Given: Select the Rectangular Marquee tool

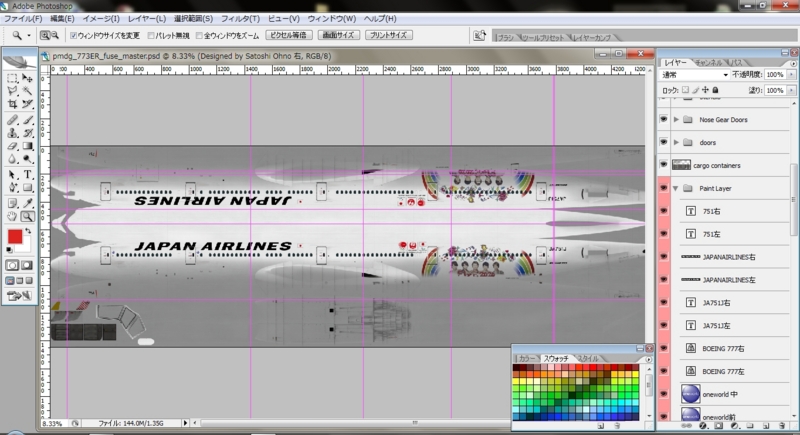Looking at the screenshot, I should pyautogui.click(x=12, y=79).
